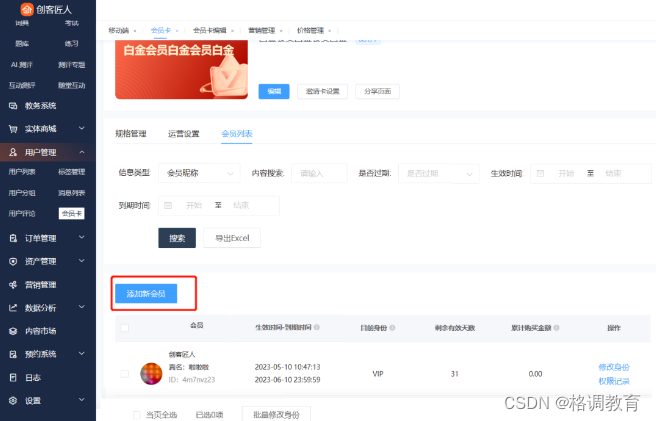
Task: Tick the select-all checkbox in table header
Action: (125, 328)
